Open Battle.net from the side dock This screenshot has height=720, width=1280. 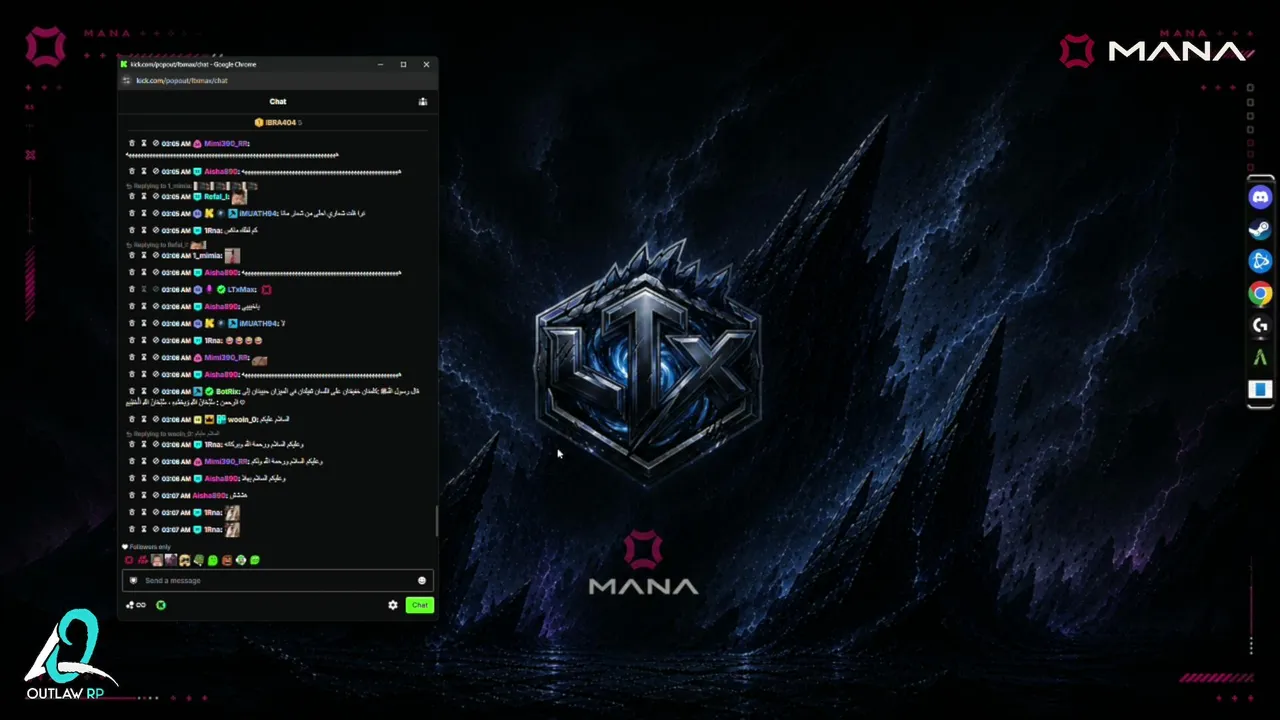coord(1260,261)
